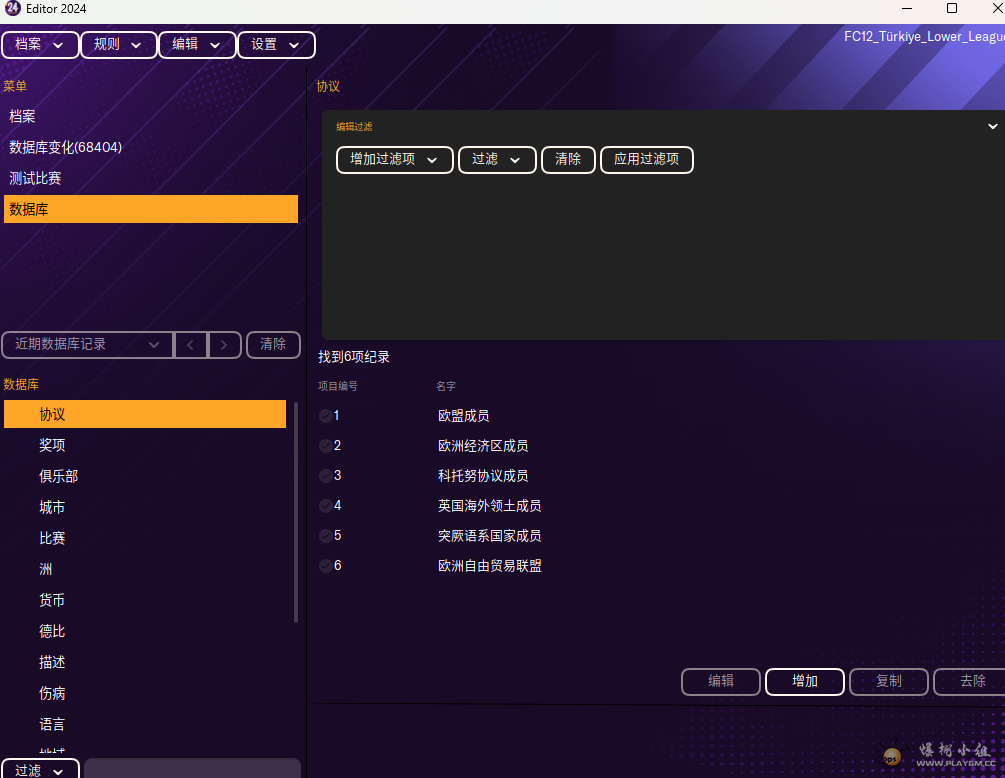Click the Editor 2024 app icon
Viewport: 1005px width, 778px height.
click(13, 9)
